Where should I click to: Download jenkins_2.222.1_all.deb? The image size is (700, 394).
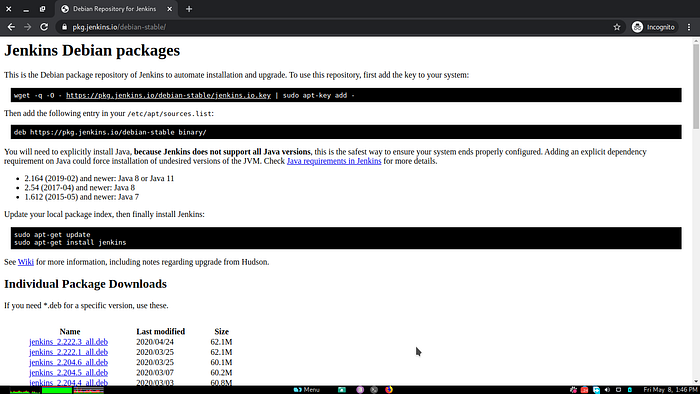pyautogui.click(x=68, y=352)
